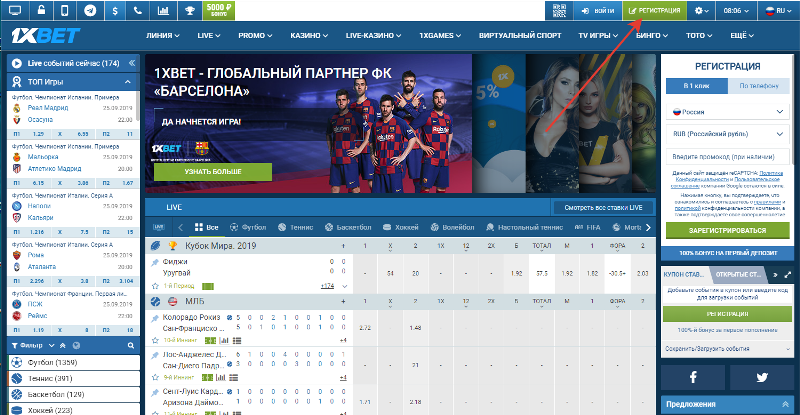Collapse the ТОП Игры panel

pyautogui.click(x=128, y=82)
